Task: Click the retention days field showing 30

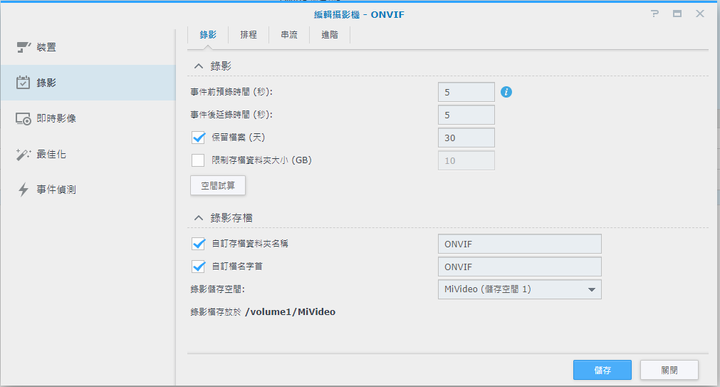Action: 466,138
